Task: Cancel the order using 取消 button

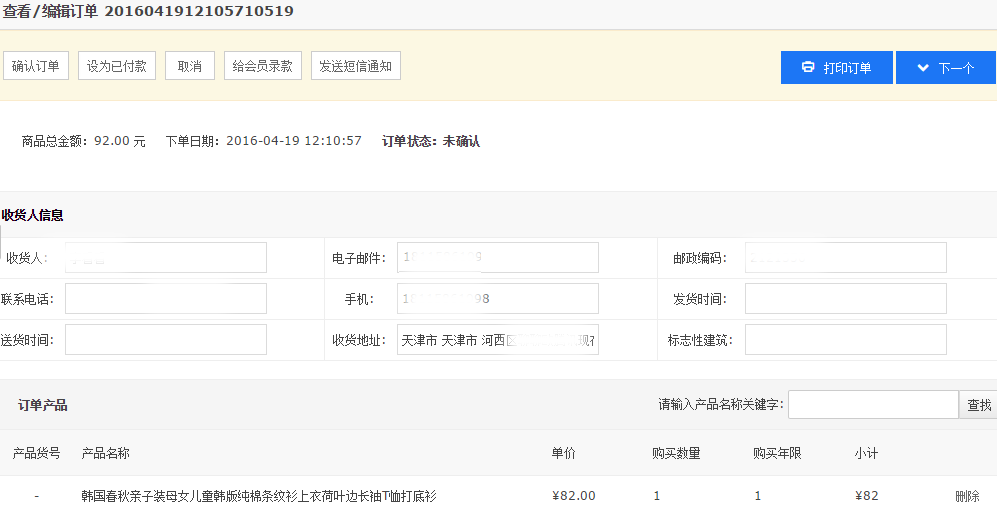Action: 190,66
